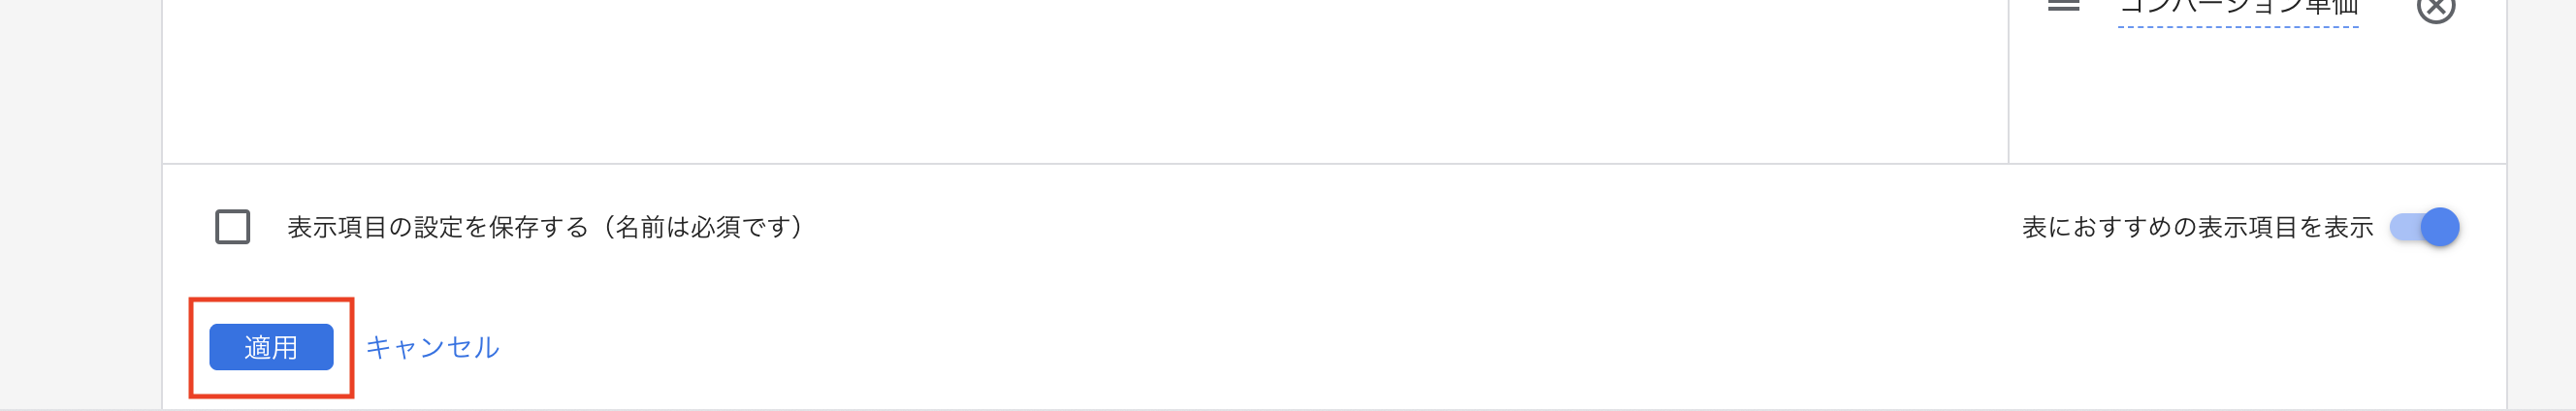Check the 表示項目の設定を保存する checkbox
Screen dimensions: 2576x411
click(x=232, y=227)
